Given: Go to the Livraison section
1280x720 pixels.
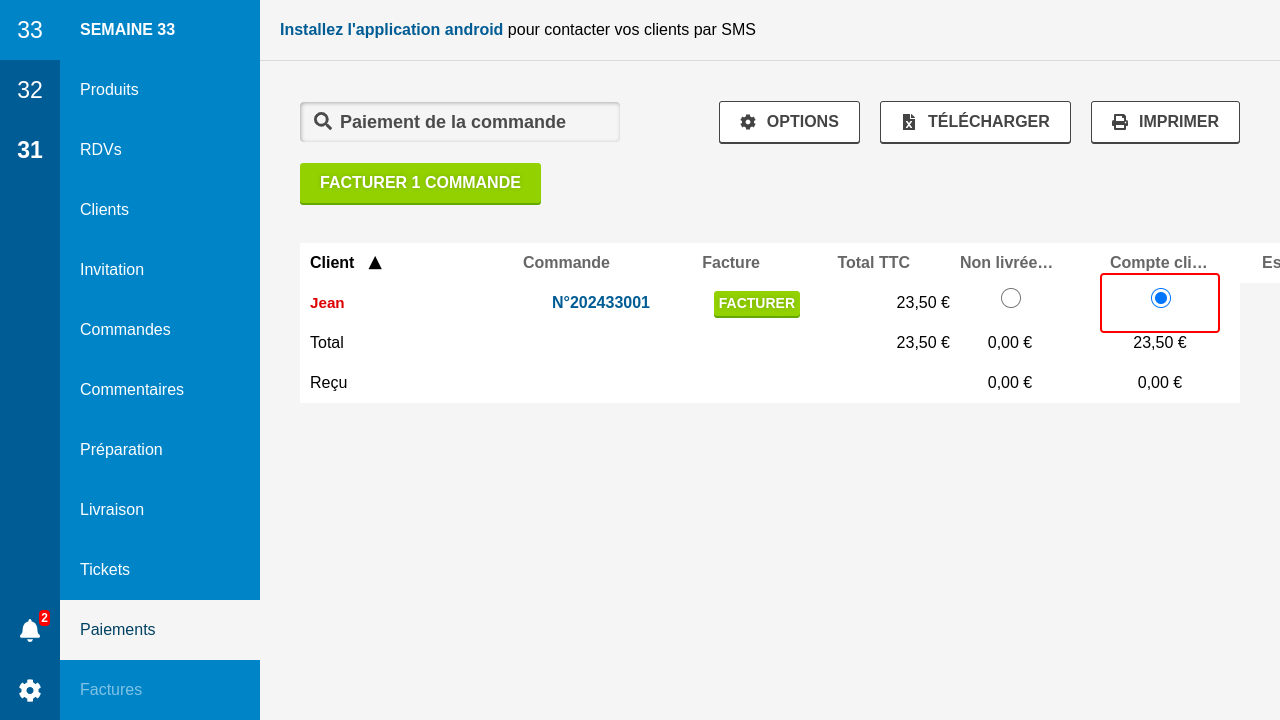Looking at the screenshot, I should [x=112, y=510].
